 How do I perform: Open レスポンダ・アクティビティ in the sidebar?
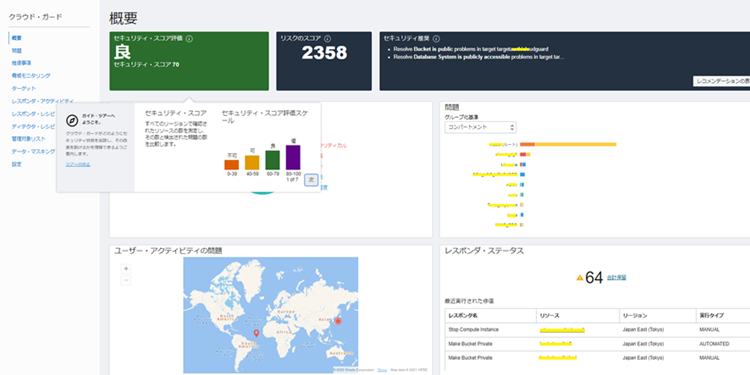point(43,101)
